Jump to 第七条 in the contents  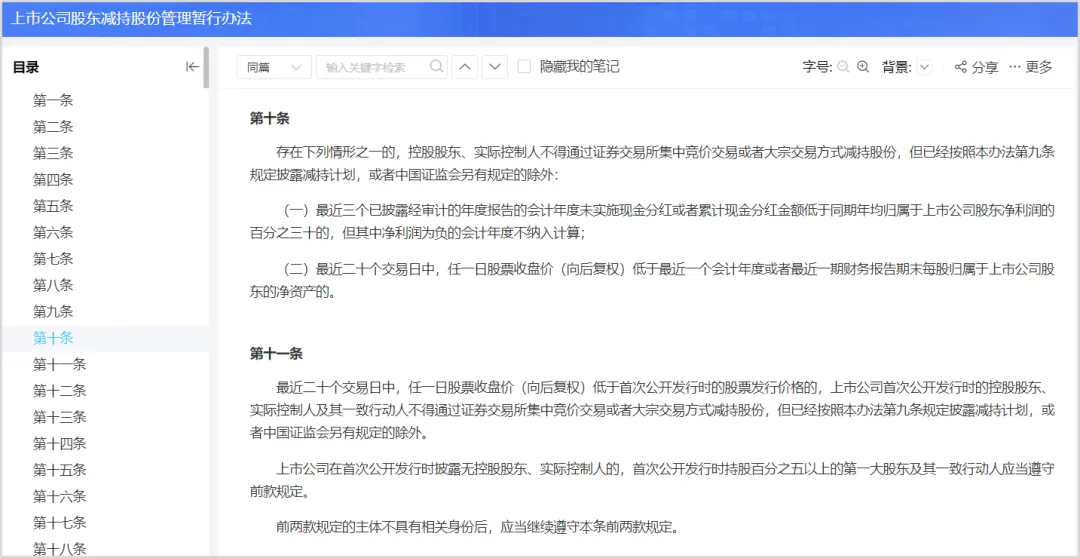pos(53,259)
